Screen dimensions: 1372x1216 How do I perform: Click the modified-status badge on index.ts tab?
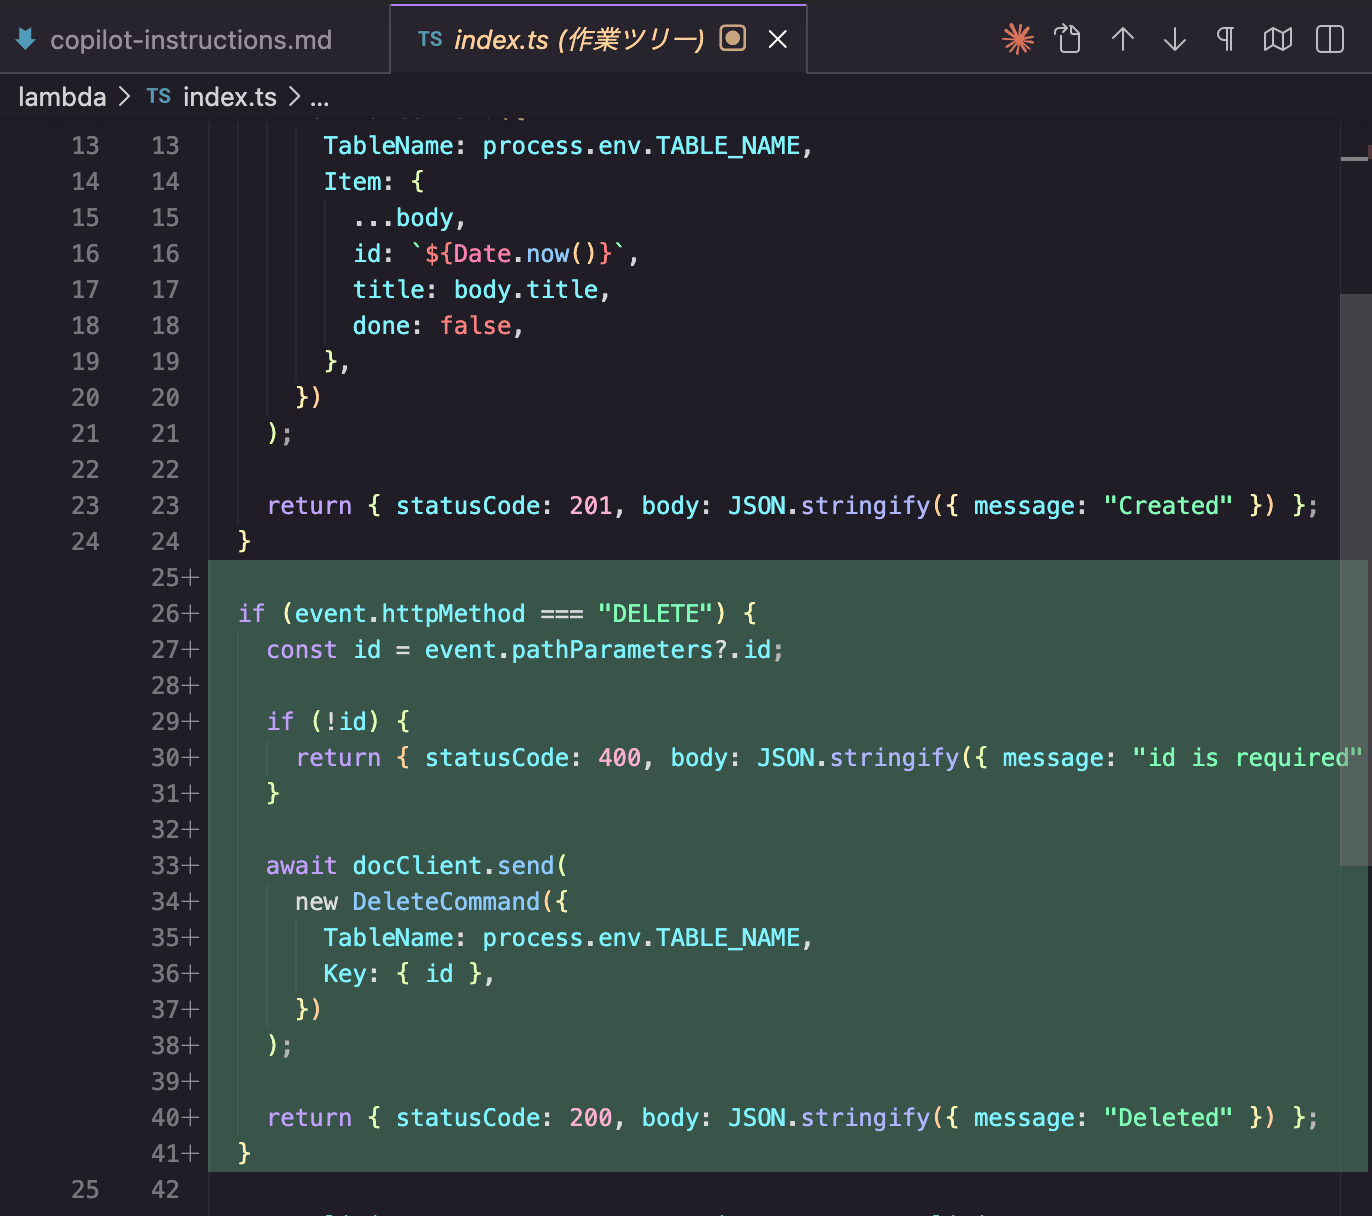click(x=733, y=39)
